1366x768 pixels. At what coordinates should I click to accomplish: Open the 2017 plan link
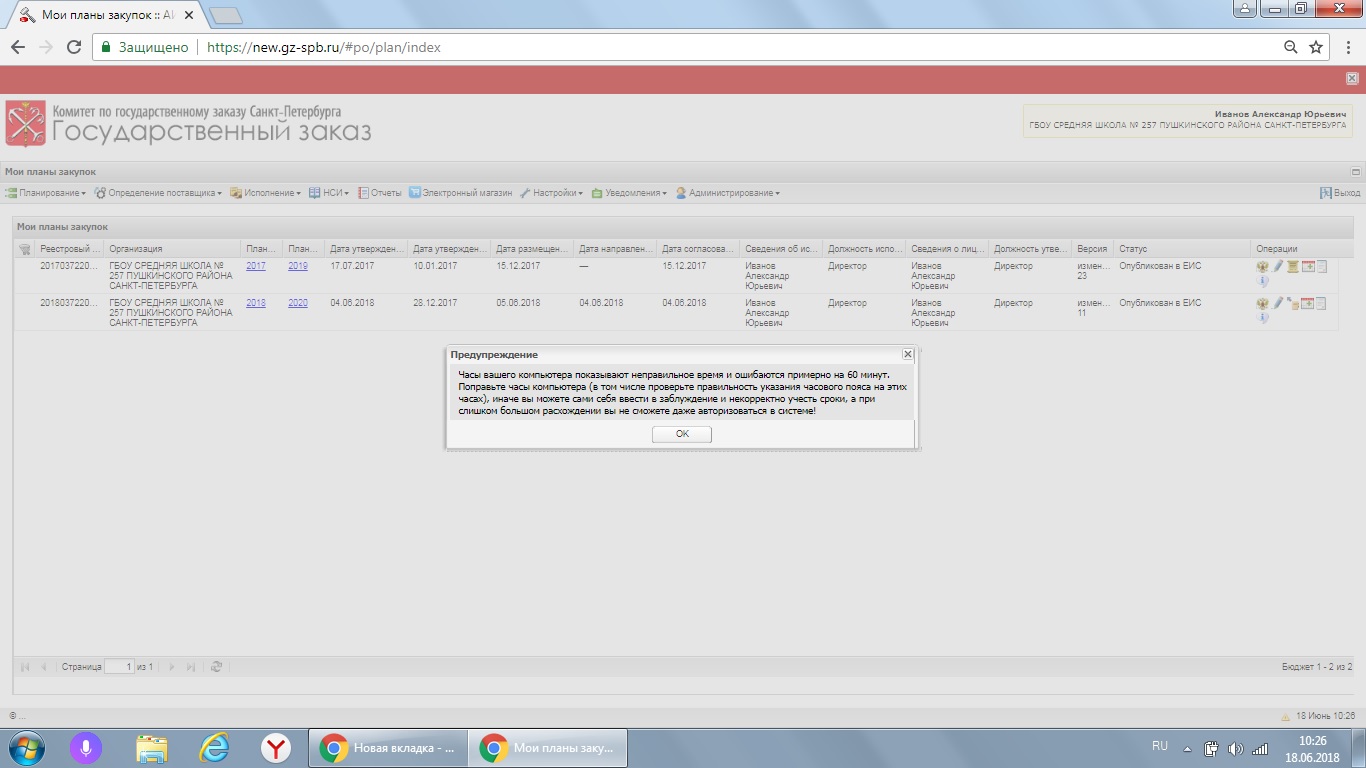(x=256, y=266)
